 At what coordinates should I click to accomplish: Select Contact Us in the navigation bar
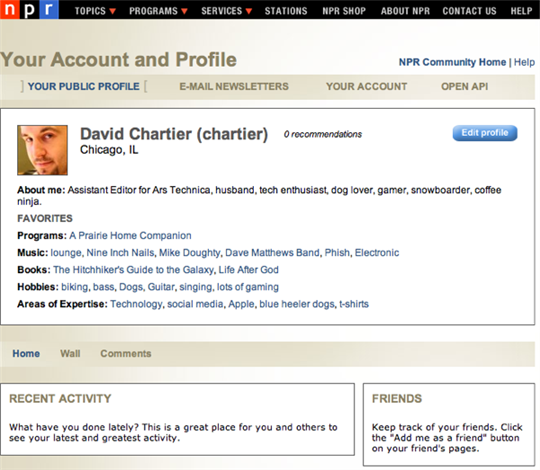tap(469, 11)
